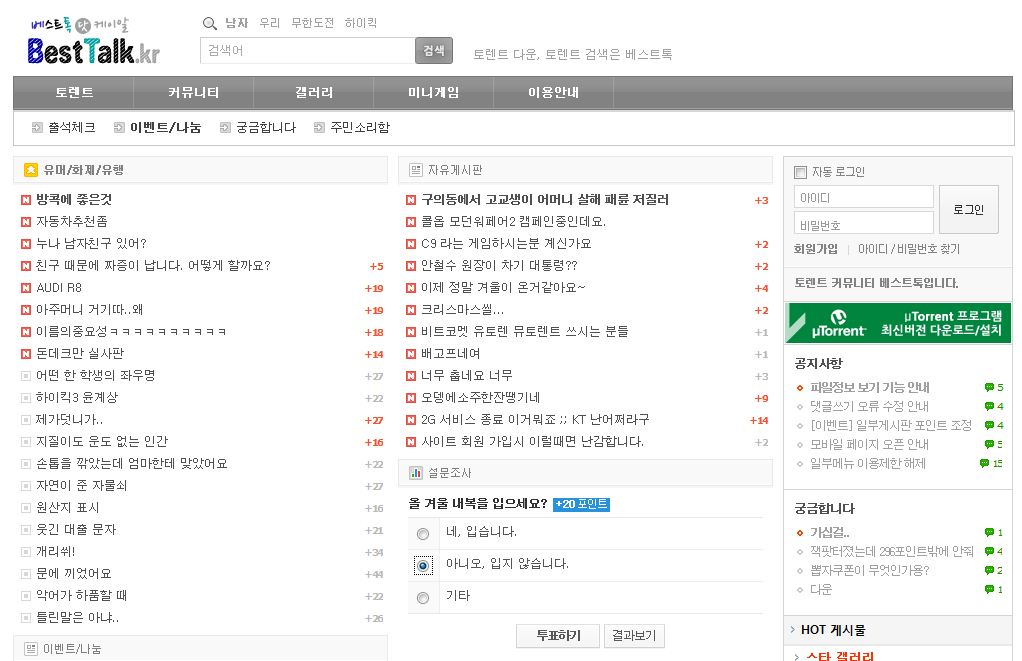
Task: Click the 검색어 search input field
Action: (308, 50)
